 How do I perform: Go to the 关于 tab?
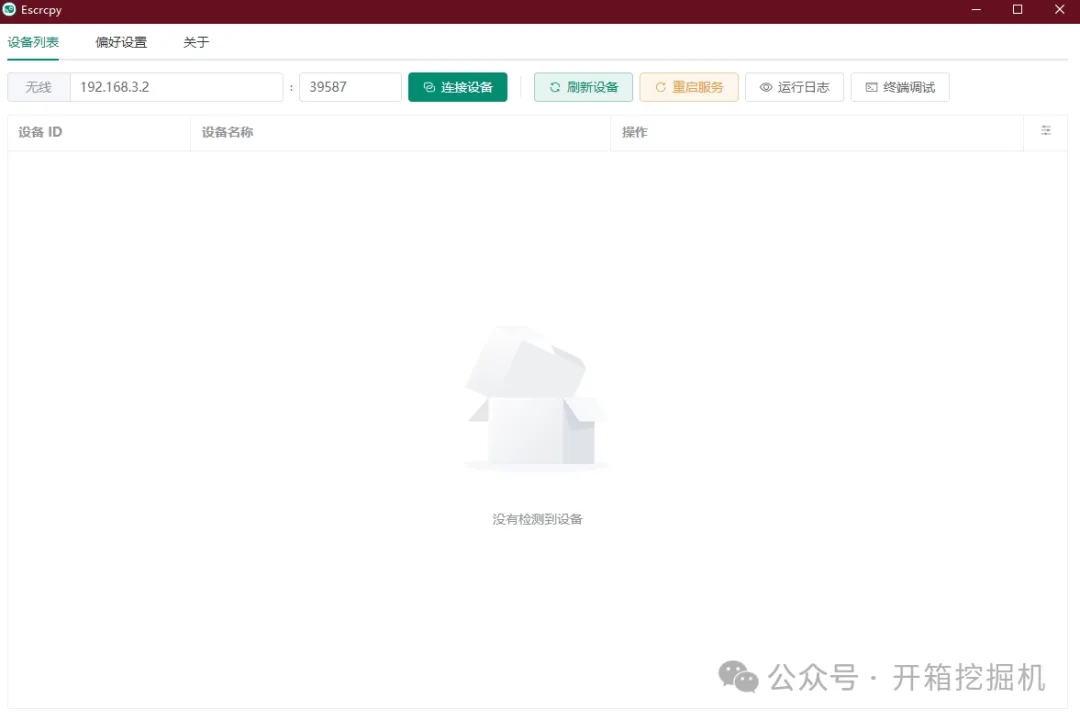tap(196, 43)
